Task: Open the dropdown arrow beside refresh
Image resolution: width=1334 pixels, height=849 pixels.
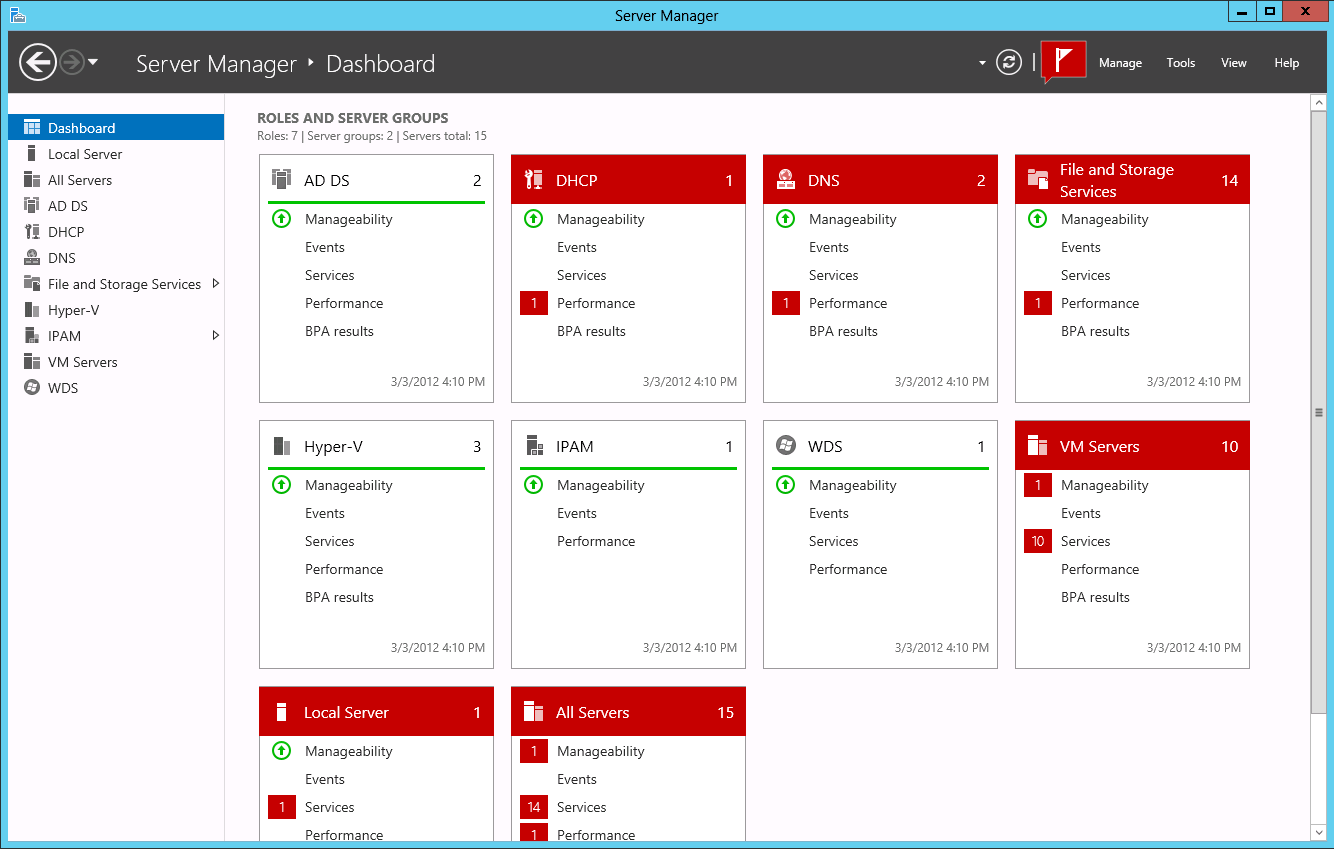Action: (x=982, y=63)
